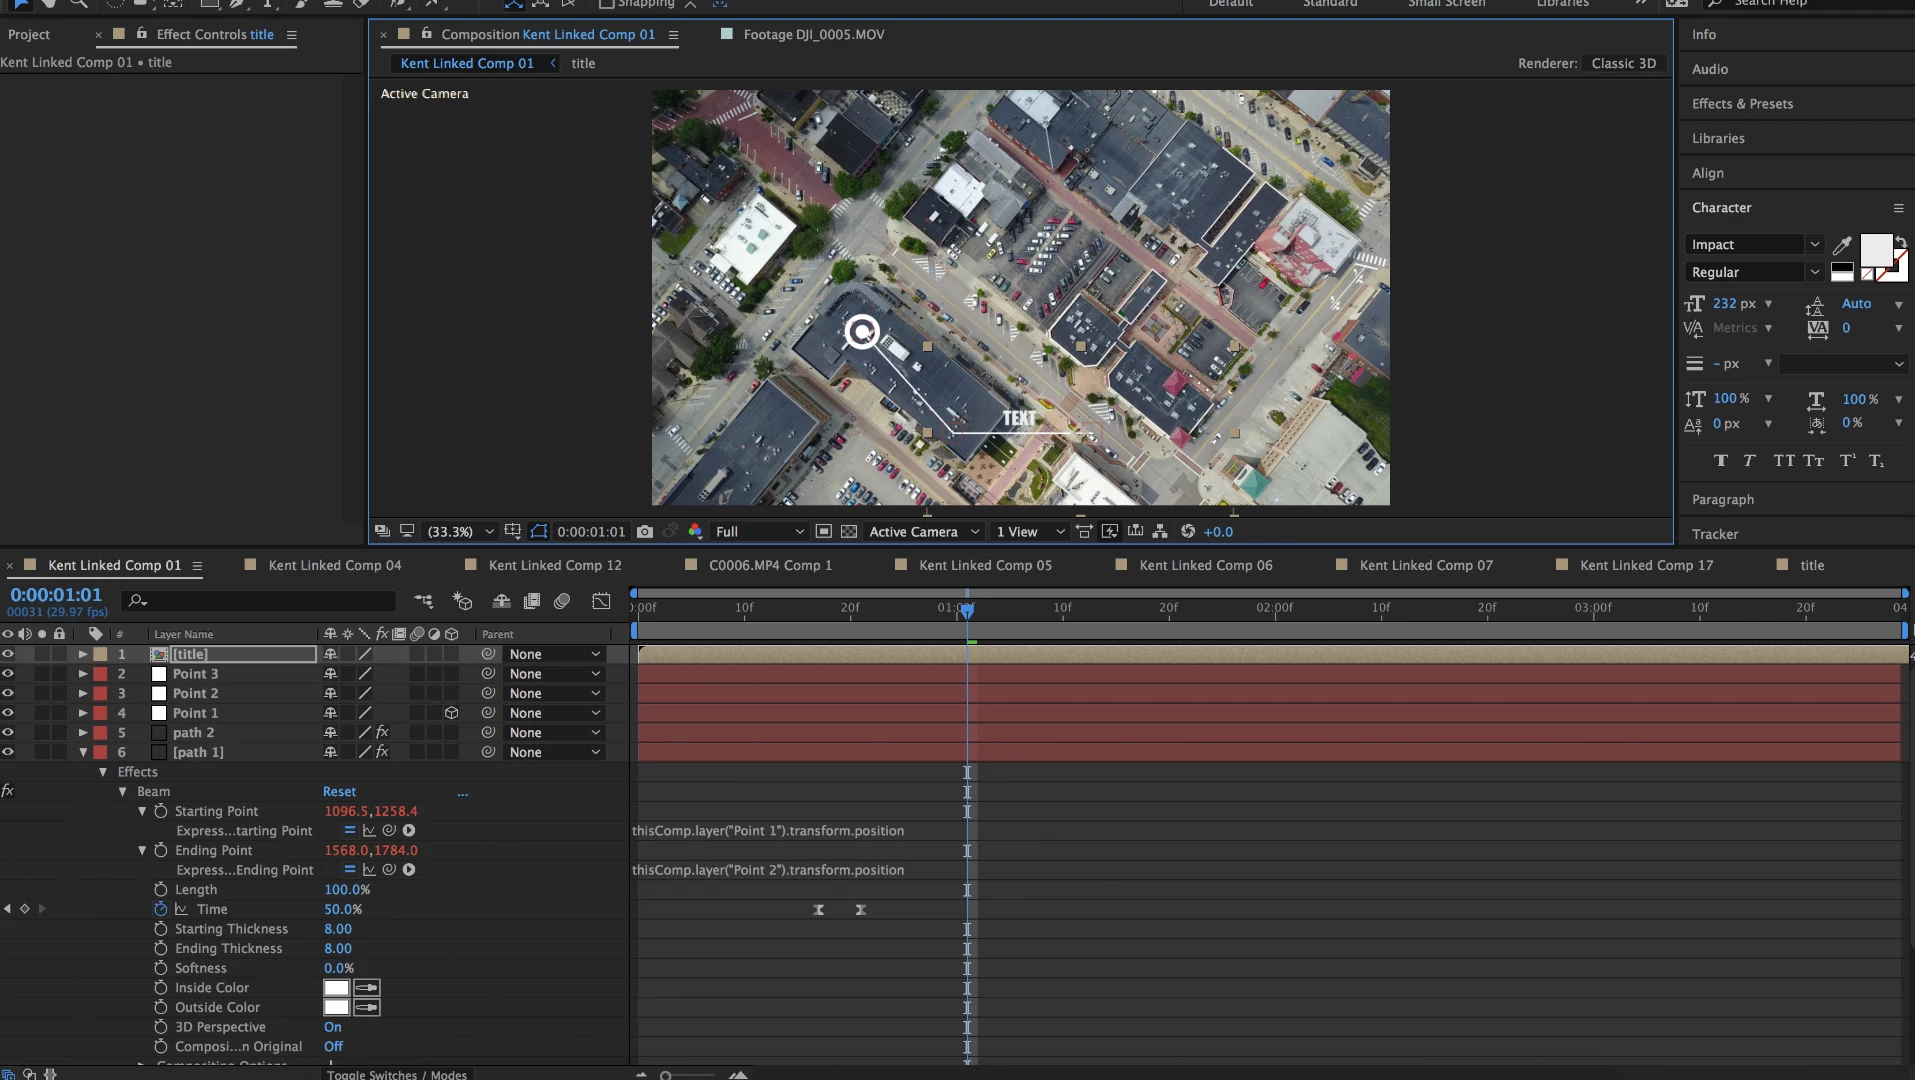The image size is (1915, 1080).
Task: Click the Motion Blur enable icon
Action: click(x=562, y=601)
